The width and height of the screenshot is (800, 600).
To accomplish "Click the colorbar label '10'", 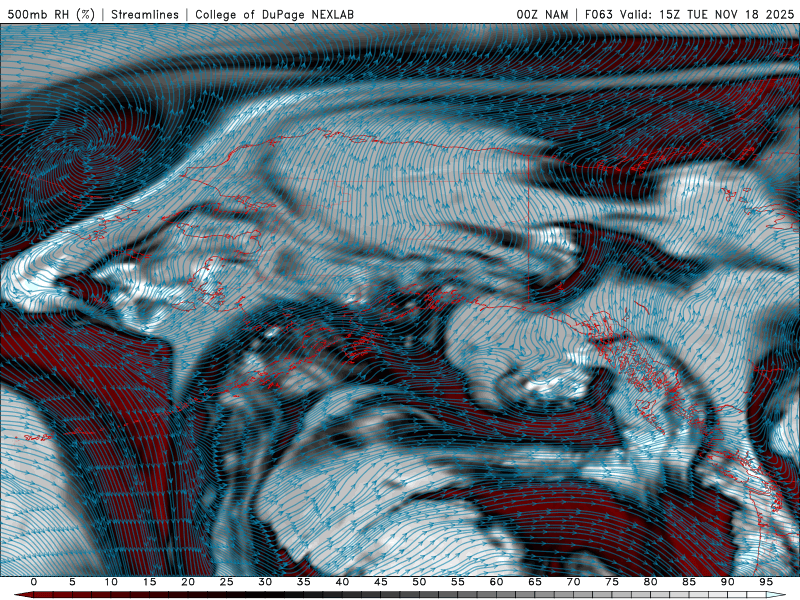I will (x=111, y=582).
